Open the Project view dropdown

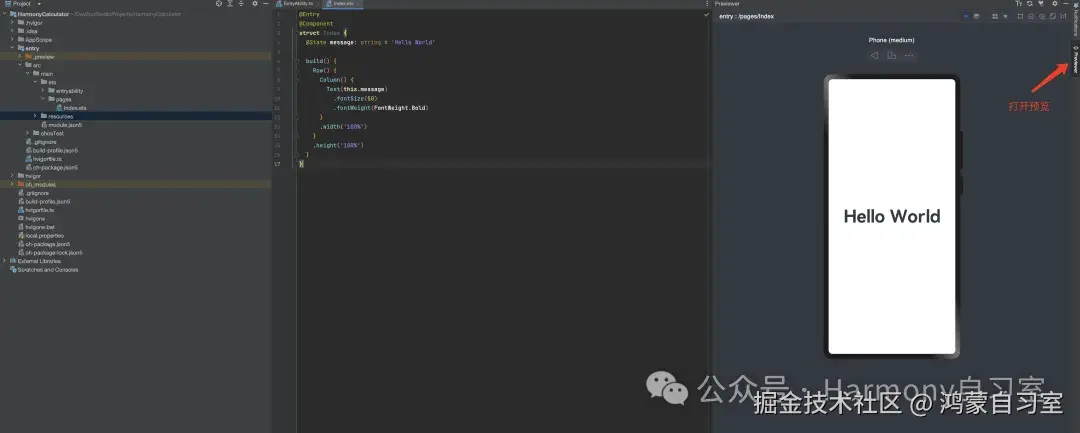39,3
